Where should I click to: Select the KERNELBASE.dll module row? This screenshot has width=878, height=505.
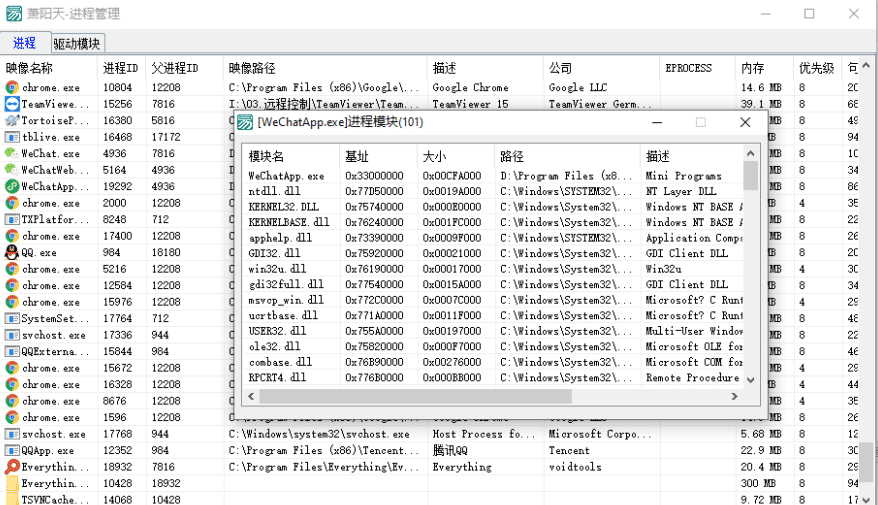click(493, 222)
